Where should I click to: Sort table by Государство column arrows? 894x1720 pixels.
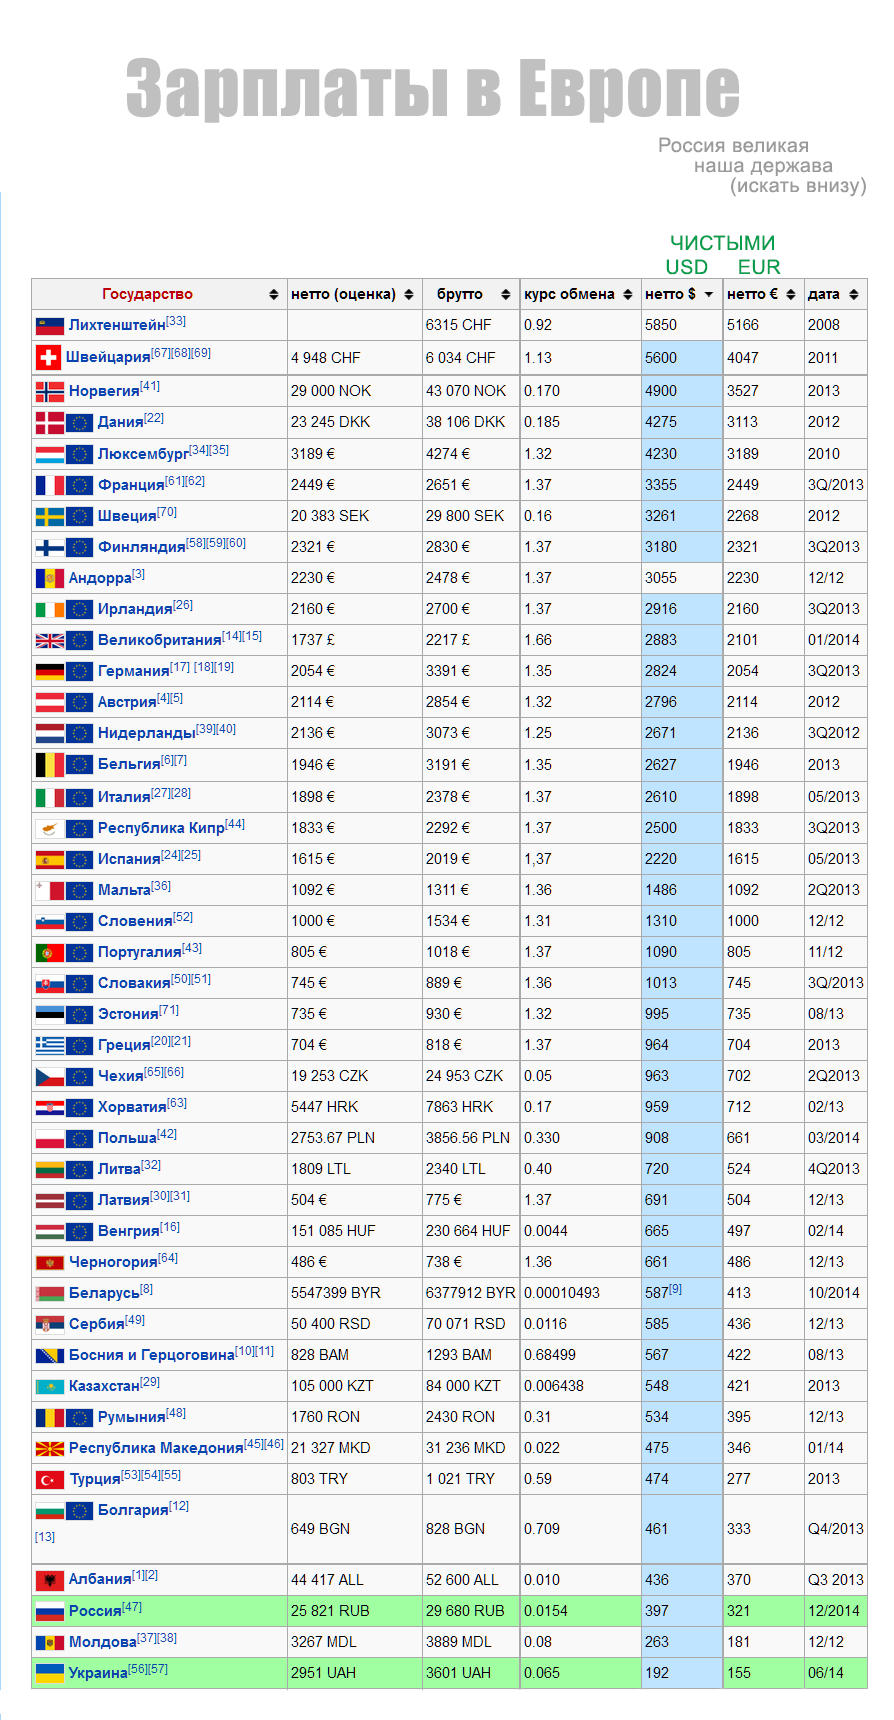(x=273, y=294)
